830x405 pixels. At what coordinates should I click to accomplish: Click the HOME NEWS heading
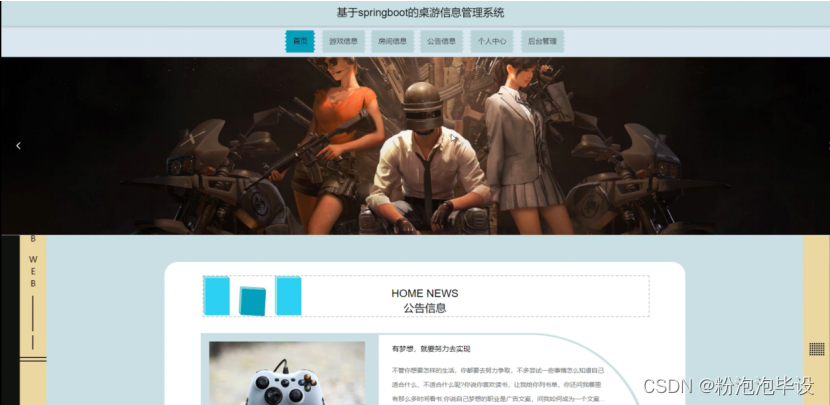pyautogui.click(x=425, y=293)
